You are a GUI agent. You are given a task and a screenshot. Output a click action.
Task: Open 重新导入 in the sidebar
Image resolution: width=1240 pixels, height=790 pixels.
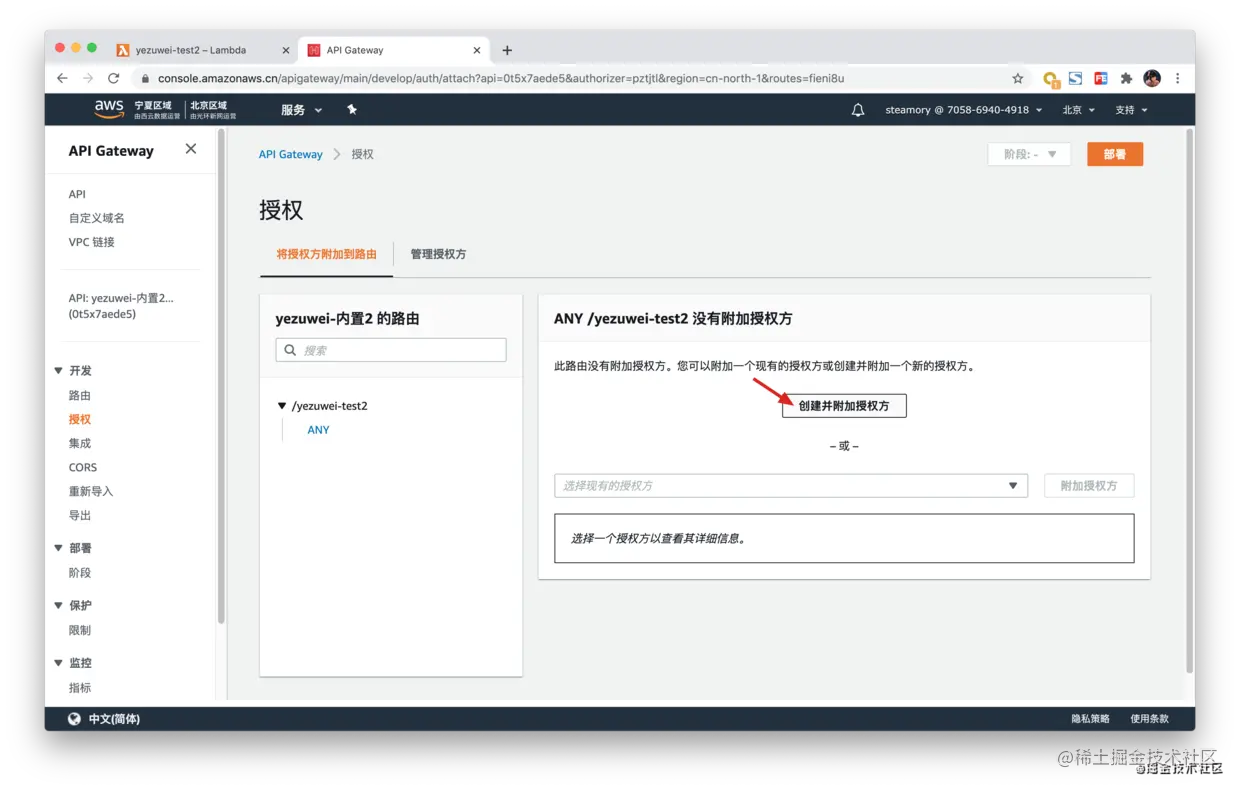pos(91,492)
